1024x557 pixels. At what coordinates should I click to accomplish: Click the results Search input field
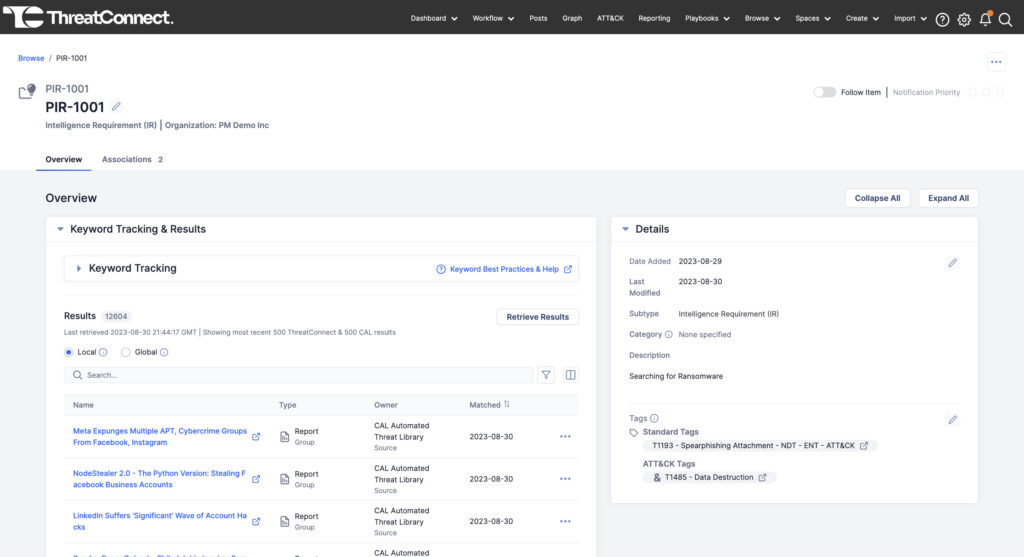tap(300, 375)
